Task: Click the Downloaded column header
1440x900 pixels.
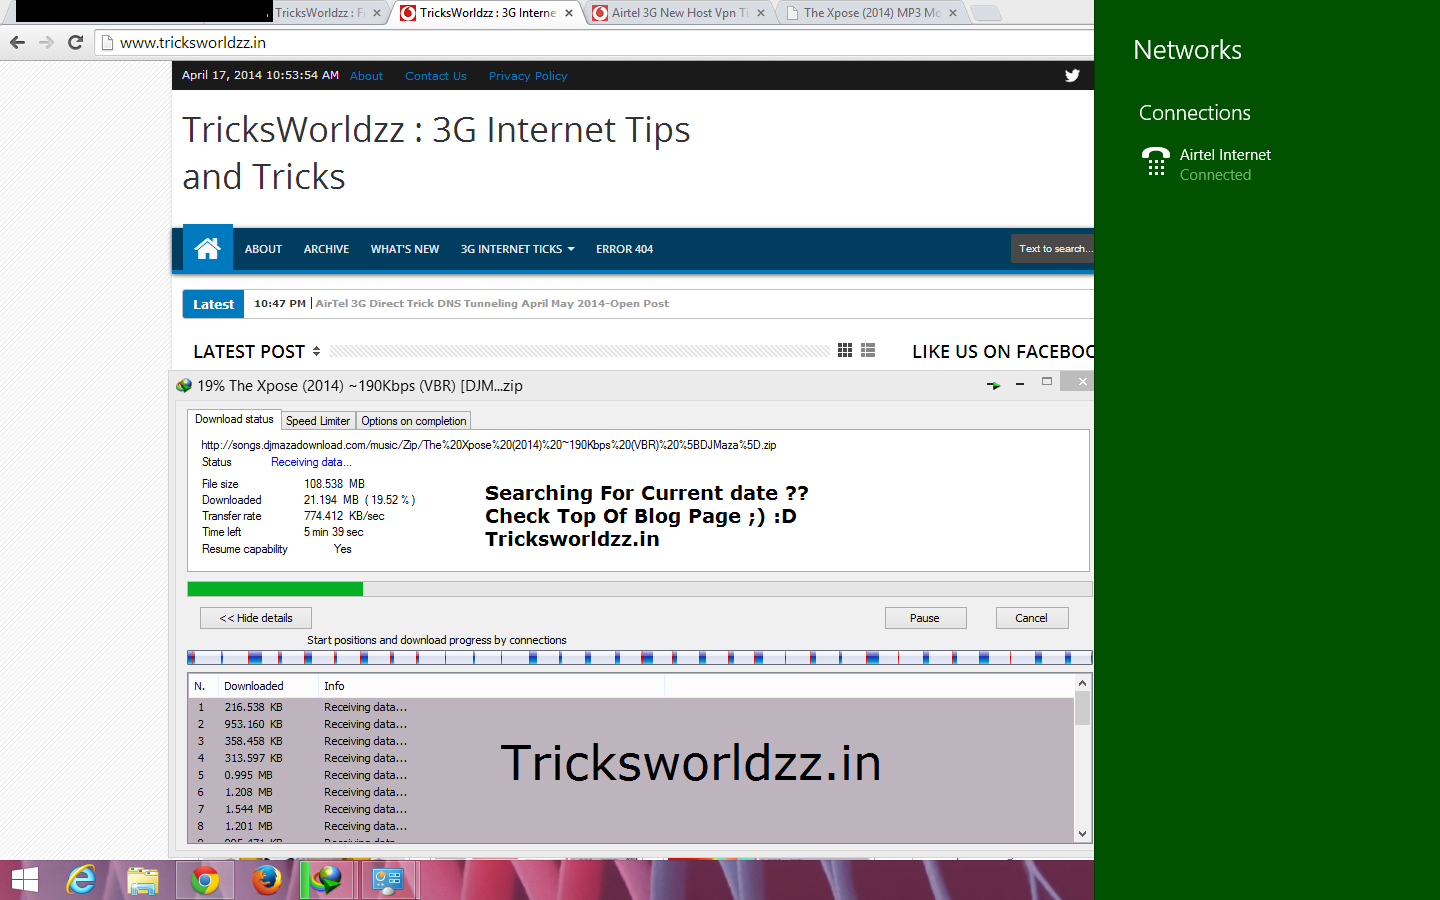Action: (x=267, y=686)
